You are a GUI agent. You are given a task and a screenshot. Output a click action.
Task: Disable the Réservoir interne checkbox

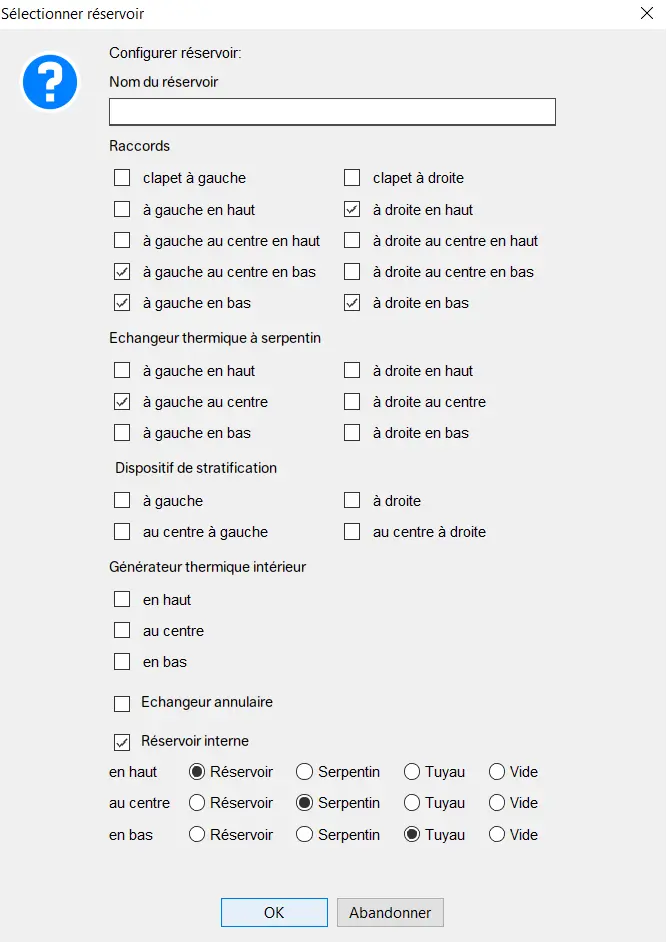tap(122, 742)
